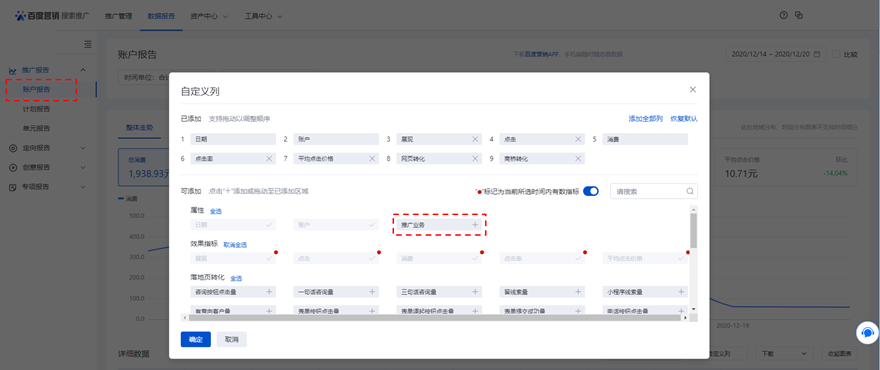Expand the 资产中心 dropdown menu
Screen dimensions: 880x370
pyautogui.click(x=209, y=16)
